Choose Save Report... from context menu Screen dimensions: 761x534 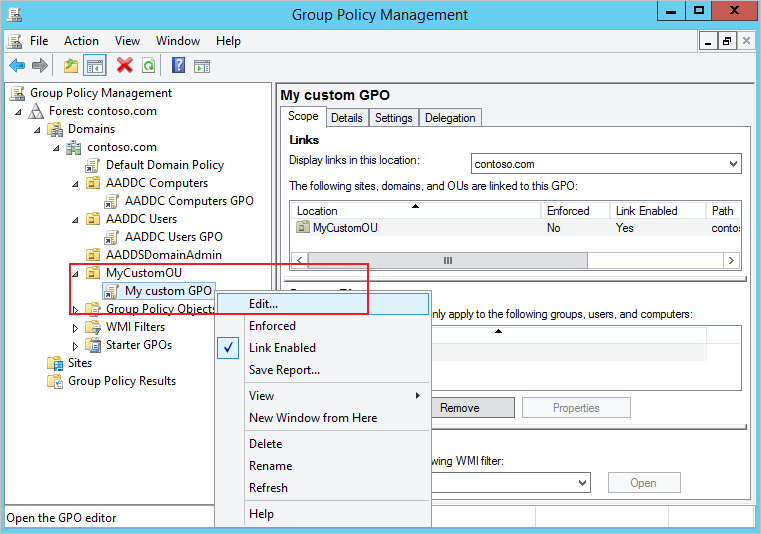tap(324, 370)
